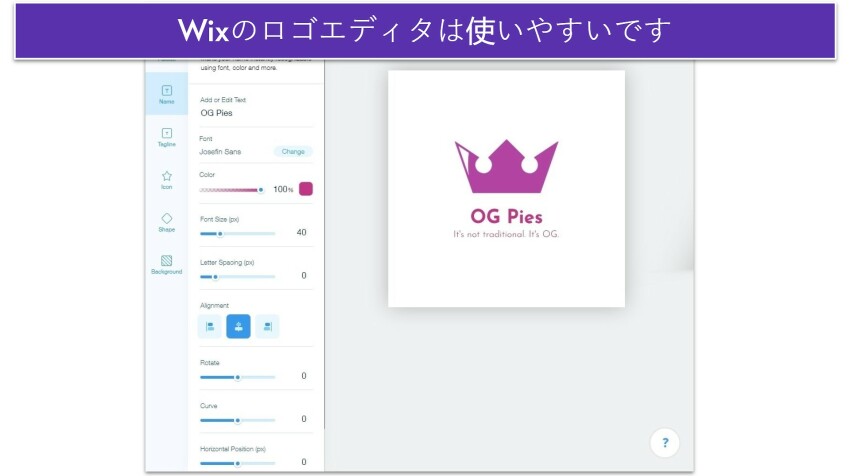The width and height of the screenshot is (850, 476).
Task: Click the Font Size slider track
Action: pyautogui.click(x=238, y=233)
